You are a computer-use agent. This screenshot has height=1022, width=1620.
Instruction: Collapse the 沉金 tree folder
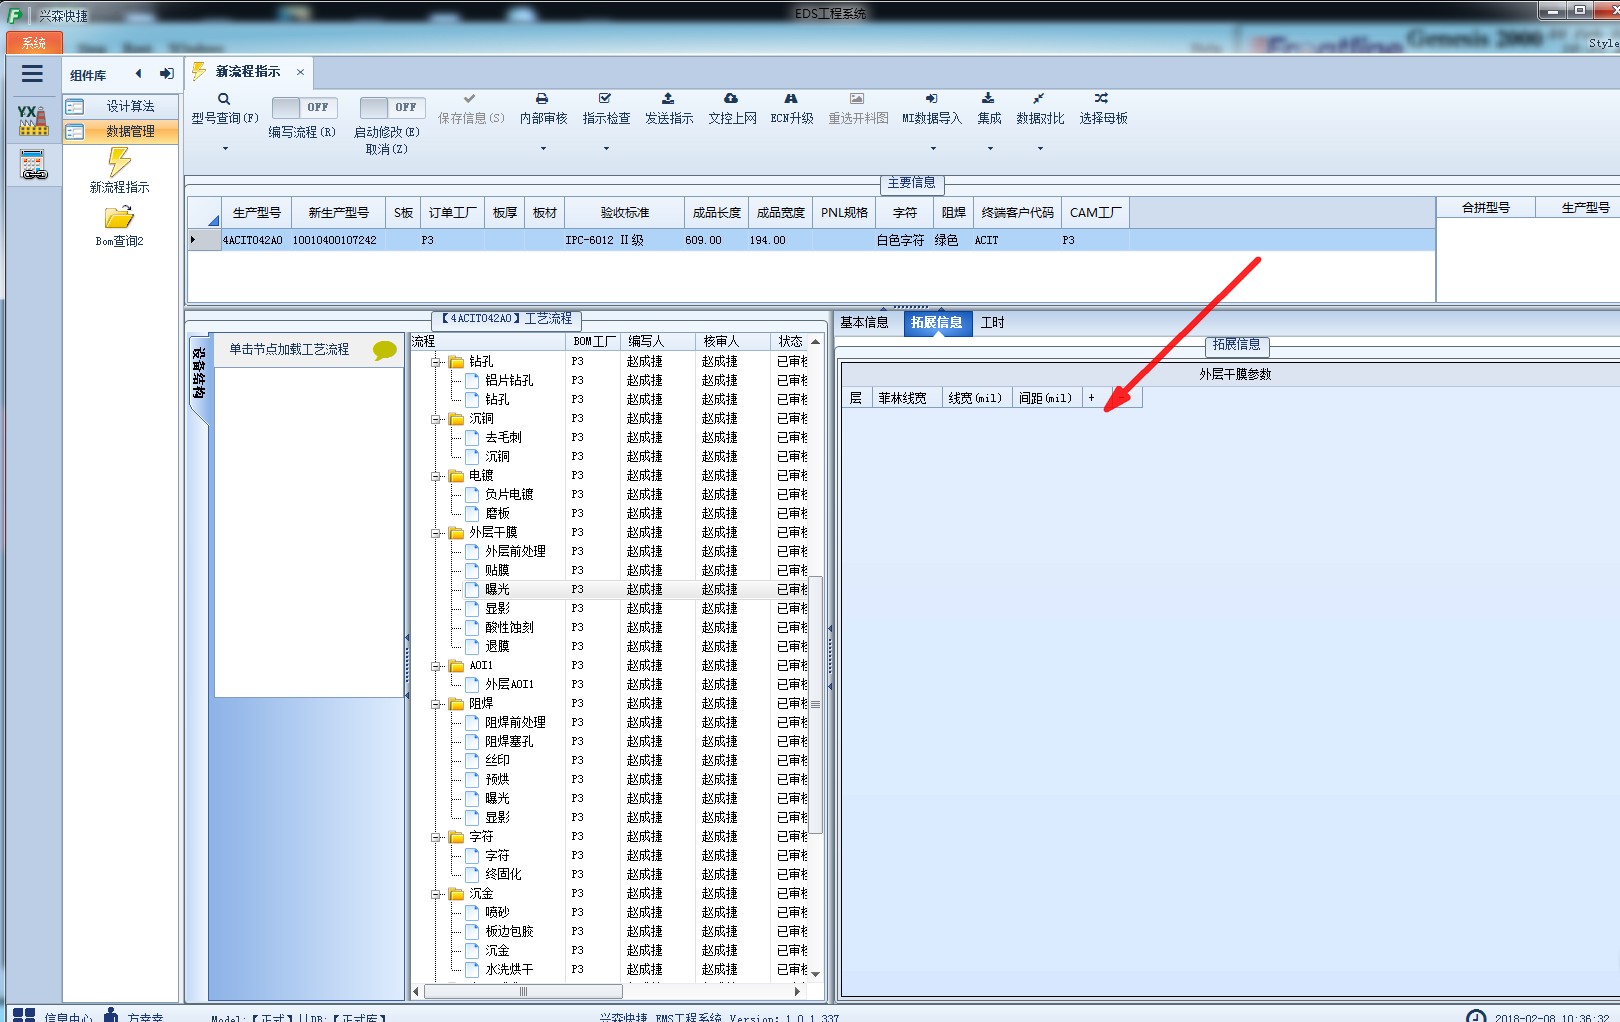(x=436, y=894)
